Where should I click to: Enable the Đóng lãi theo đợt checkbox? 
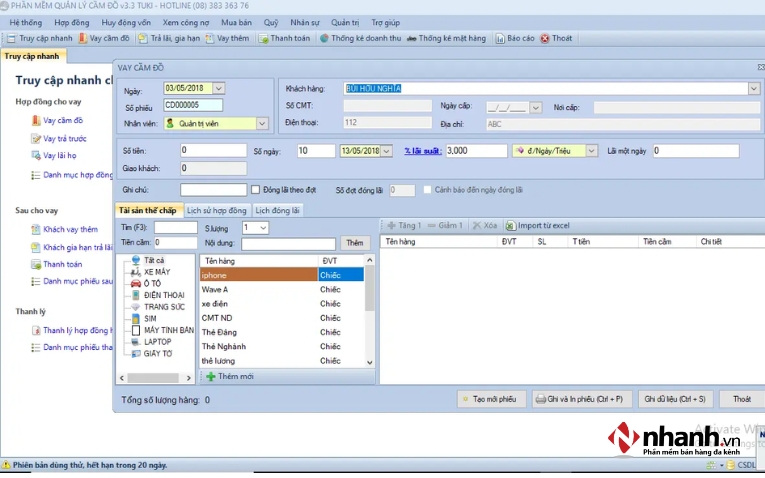tap(257, 189)
